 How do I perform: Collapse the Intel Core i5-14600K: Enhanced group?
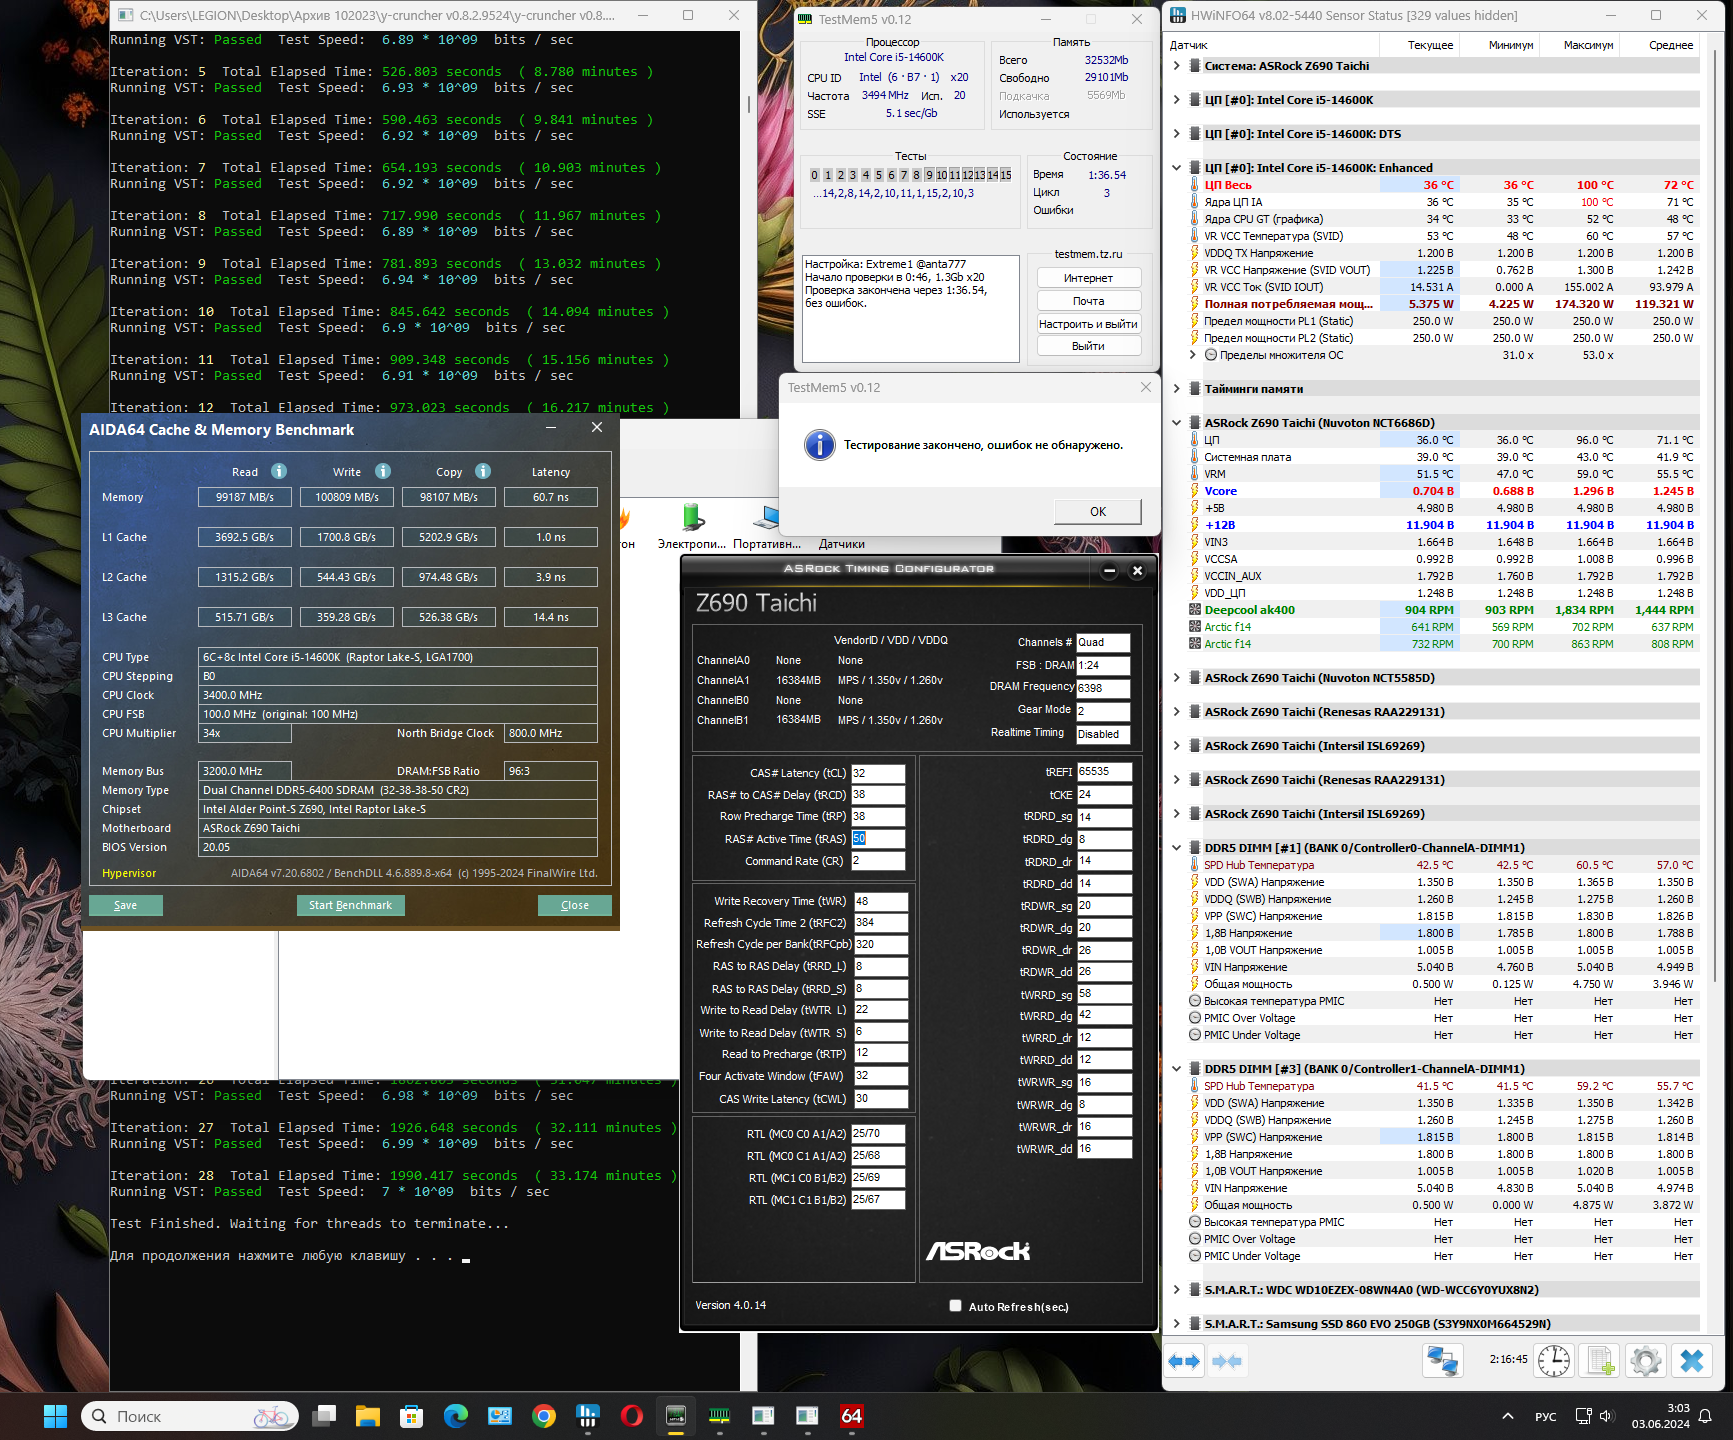pos(1177,168)
